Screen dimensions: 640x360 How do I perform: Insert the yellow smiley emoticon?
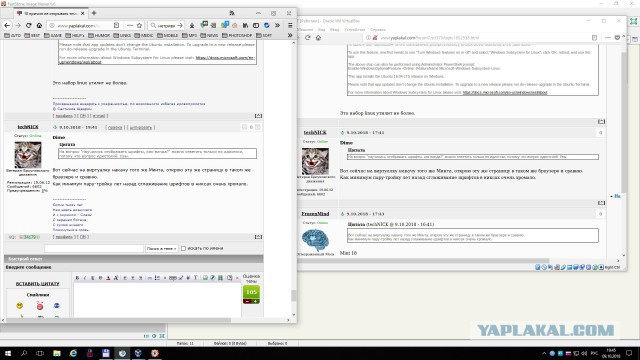click(20, 306)
